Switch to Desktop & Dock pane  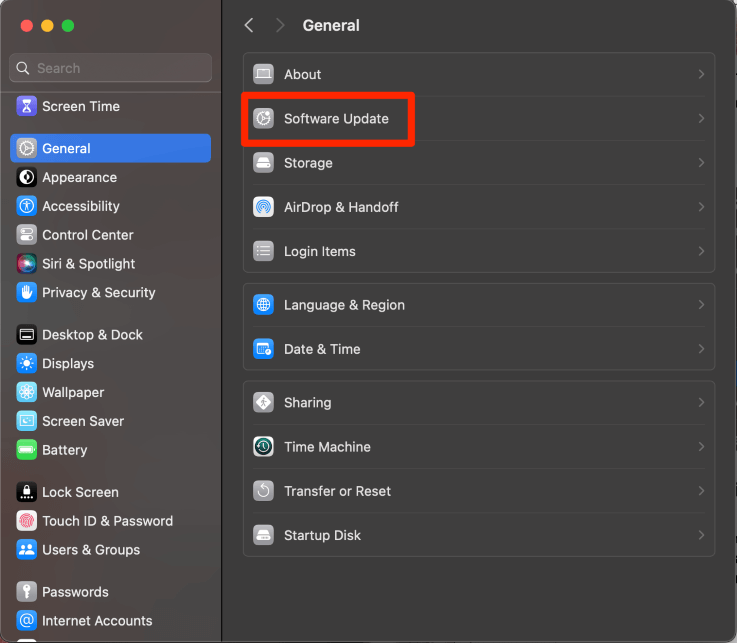point(92,335)
